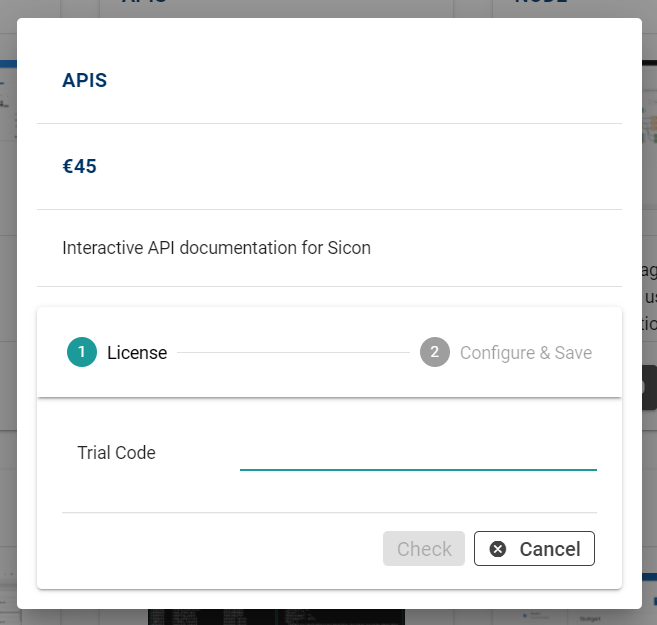
Task: Click the step 2 circle icon
Action: (x=435, y=352)
